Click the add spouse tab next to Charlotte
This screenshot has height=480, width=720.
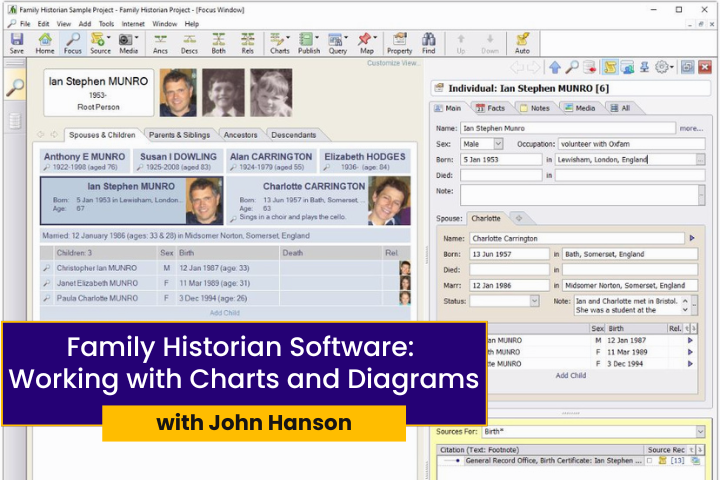(519, 218)
